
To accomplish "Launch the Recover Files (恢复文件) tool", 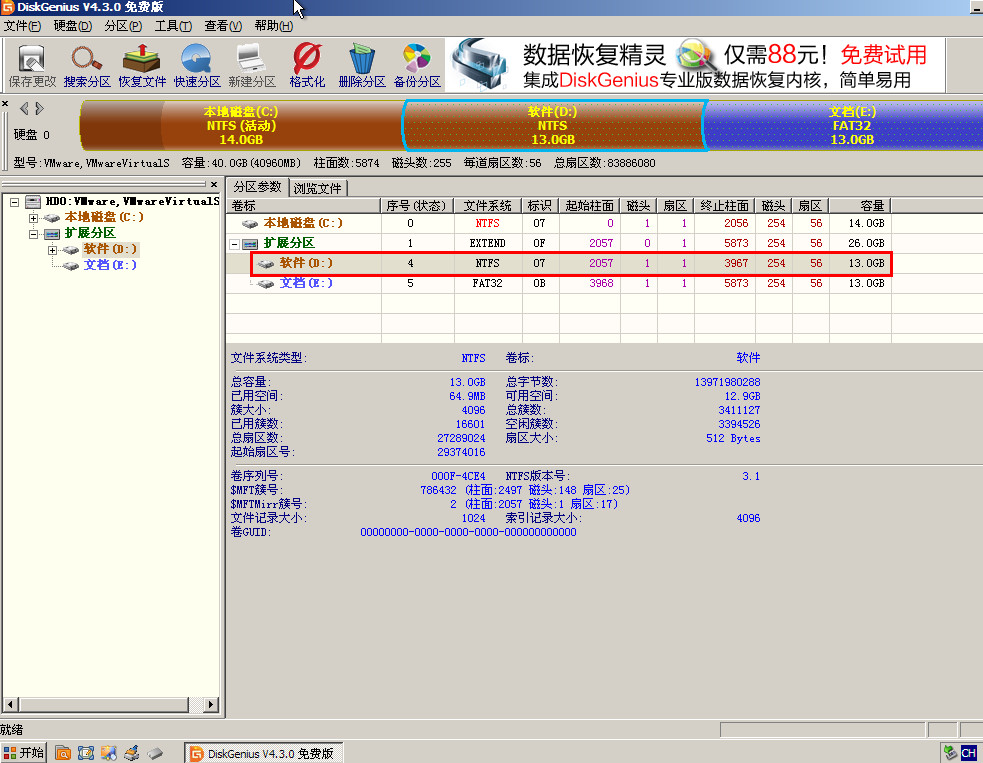I will (142, 65).
